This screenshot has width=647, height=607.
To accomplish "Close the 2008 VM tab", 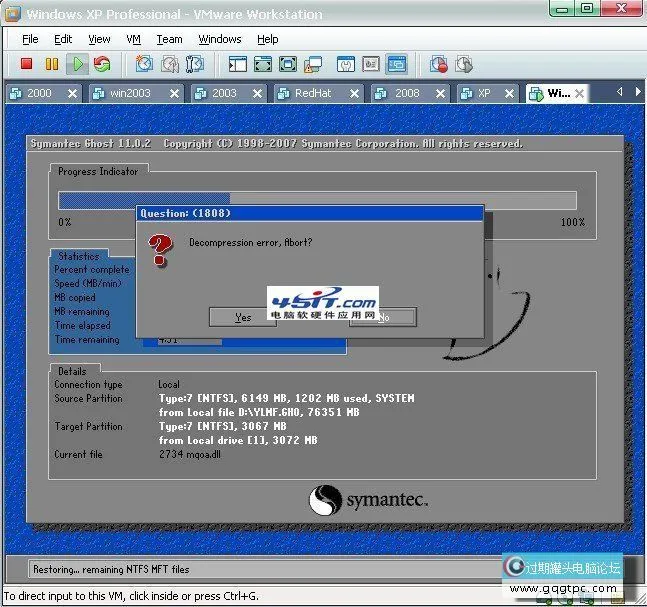I will pos(440,94).
